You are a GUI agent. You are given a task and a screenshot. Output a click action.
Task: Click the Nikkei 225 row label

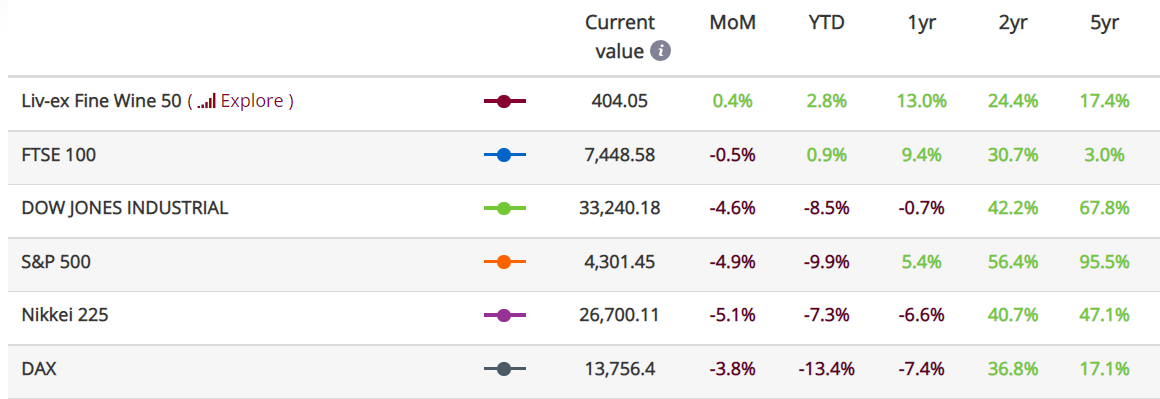click(x=65, y=315)
